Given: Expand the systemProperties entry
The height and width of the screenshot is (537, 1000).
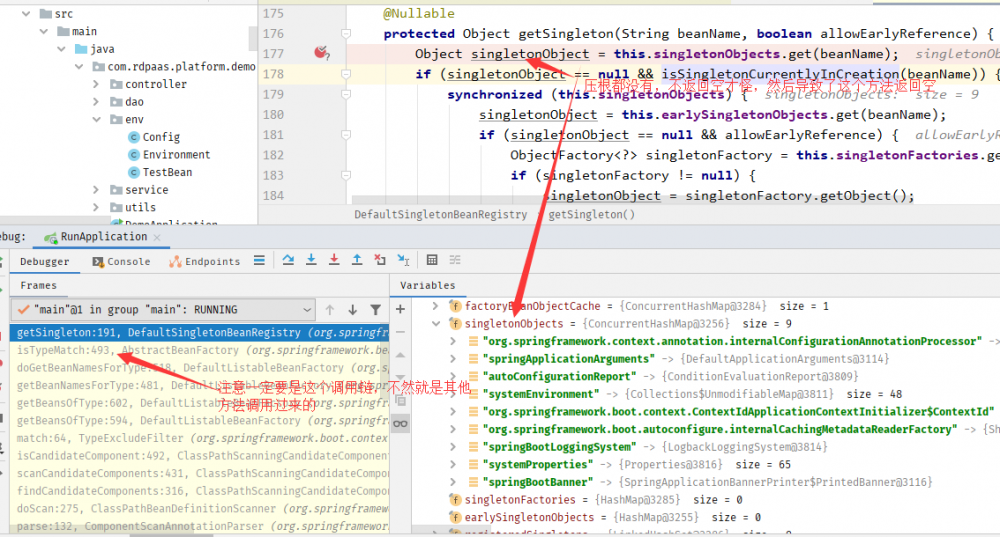Looking at the screenshot, I should (453, 464).
